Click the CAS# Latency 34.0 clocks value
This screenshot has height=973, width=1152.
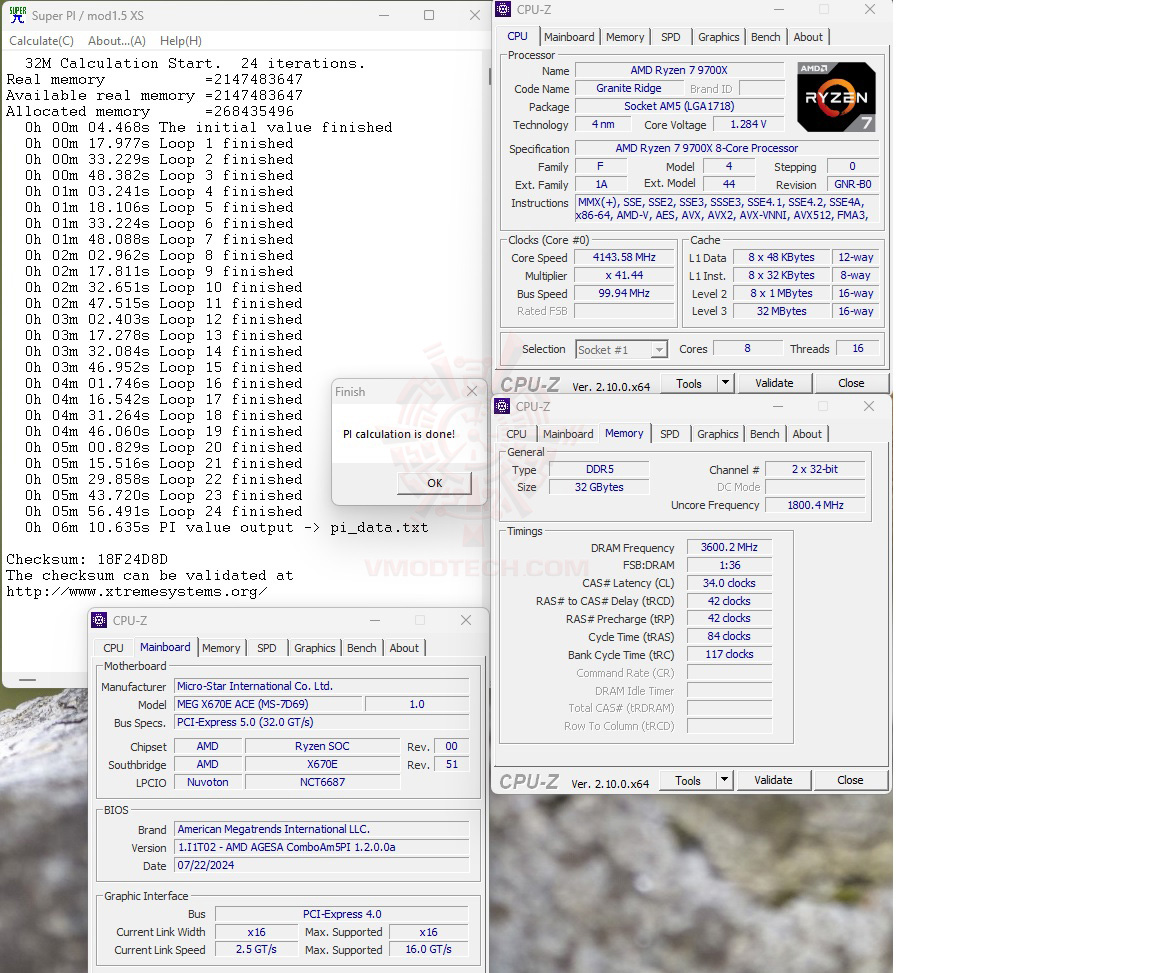coord(729,583)
